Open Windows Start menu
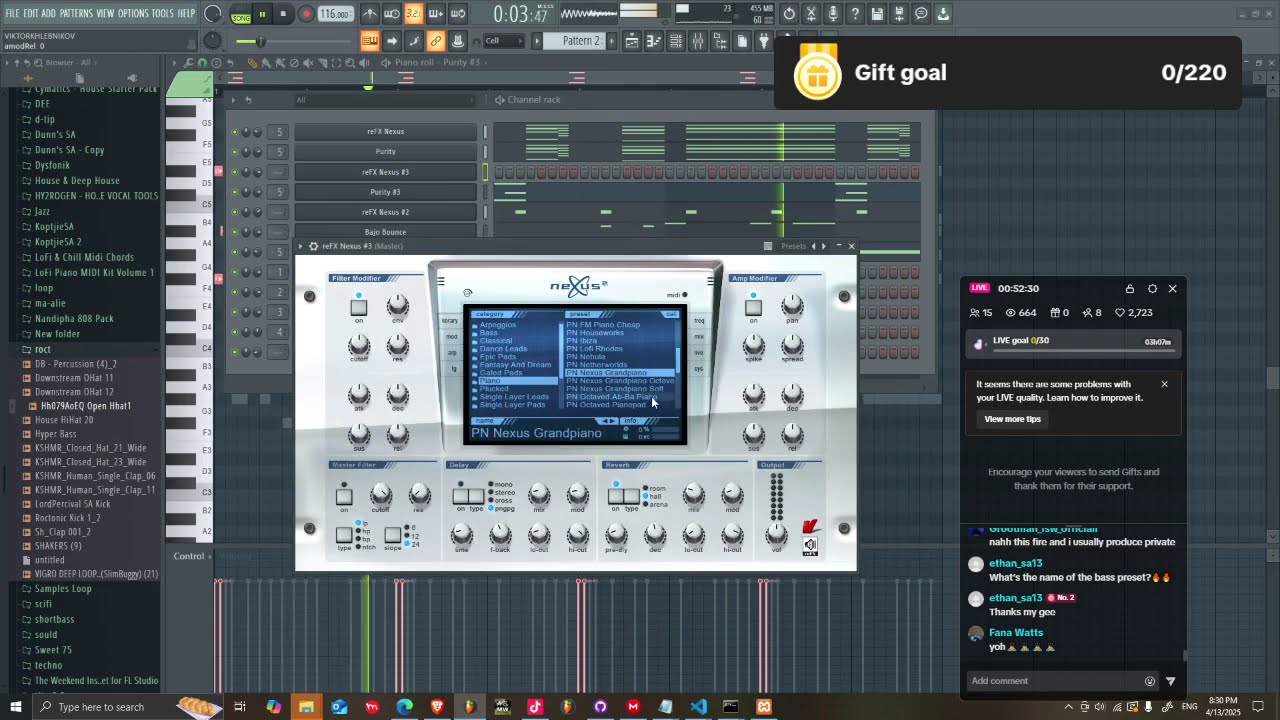The height and width of the screenshot is (720, 1280). pyautogui.click(x=15, y=707)
